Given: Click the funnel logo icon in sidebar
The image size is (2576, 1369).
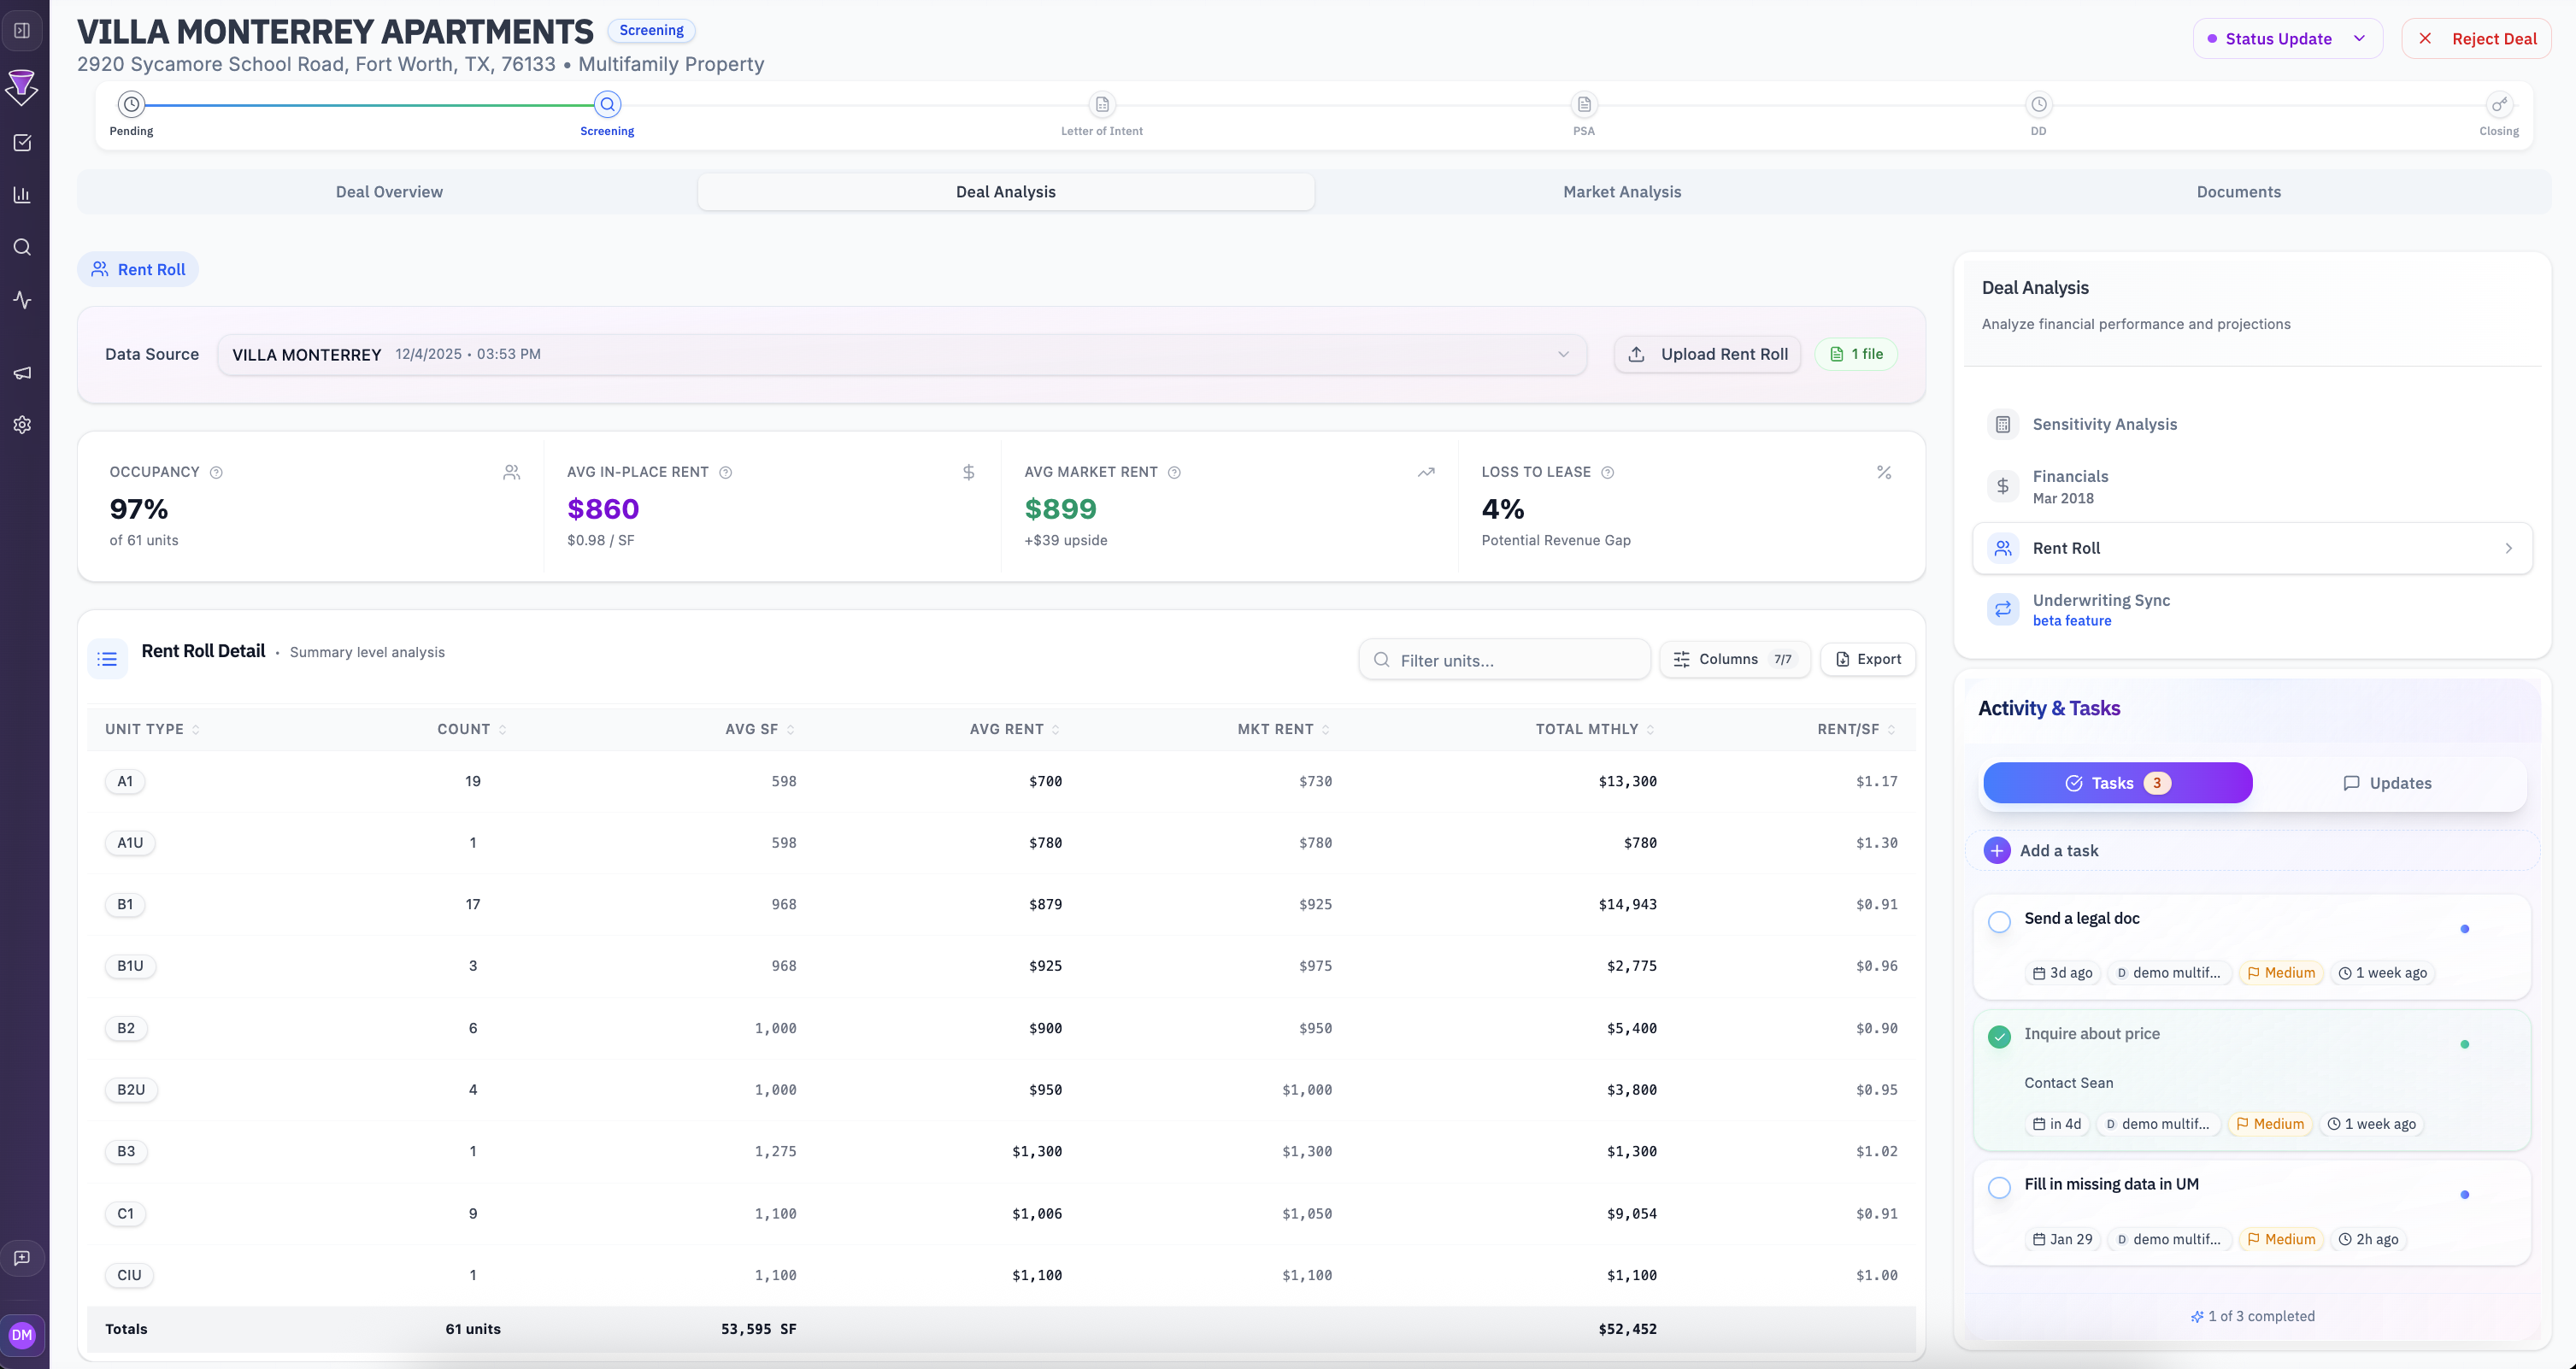Looking at the screenshot, I should pos(22,87).
